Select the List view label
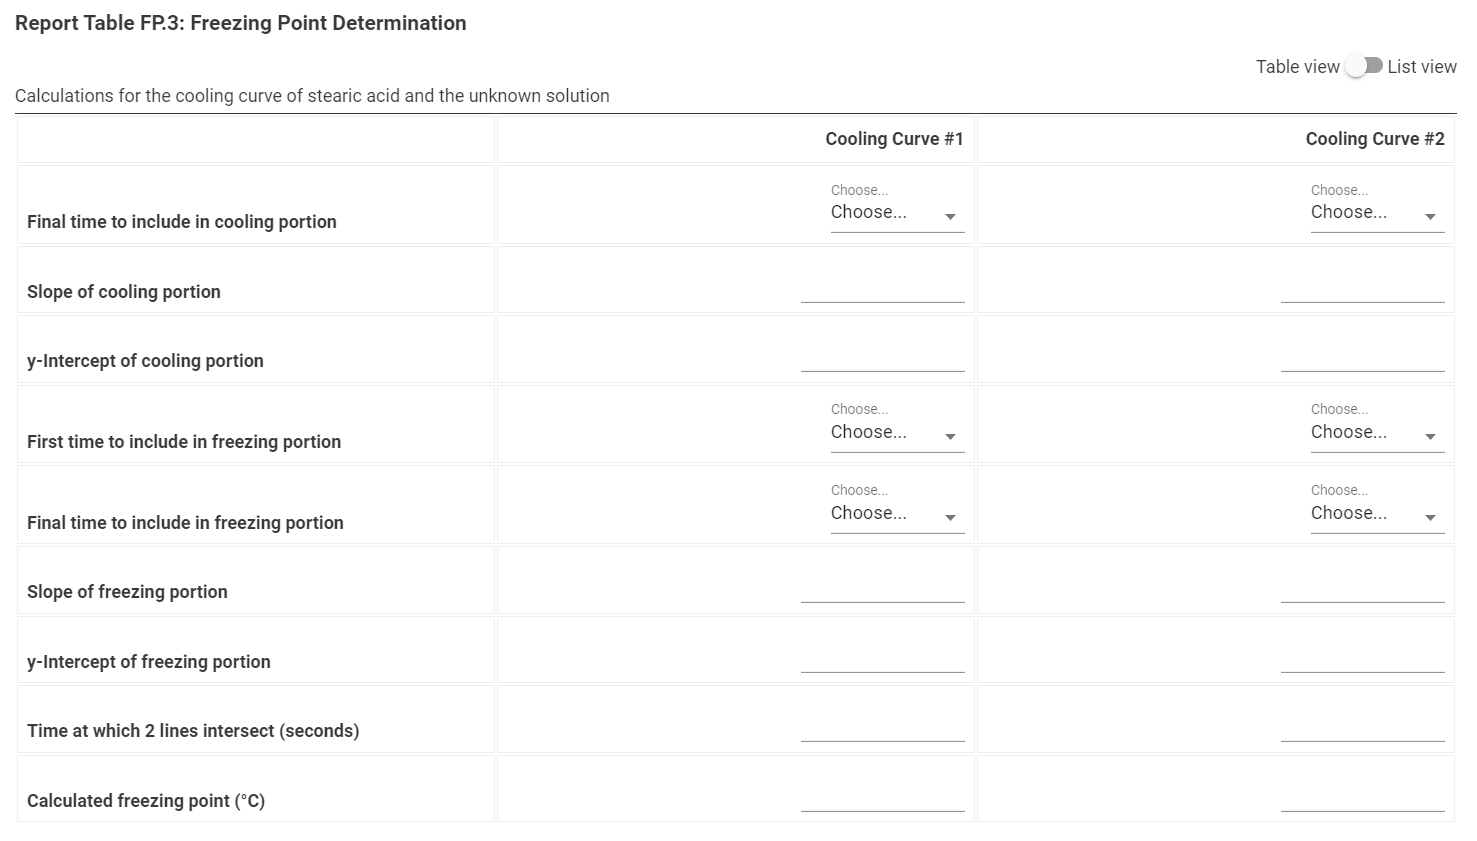Viewport: 1477px width, 841px height. pyautogui.click(x=1421, y=67)
